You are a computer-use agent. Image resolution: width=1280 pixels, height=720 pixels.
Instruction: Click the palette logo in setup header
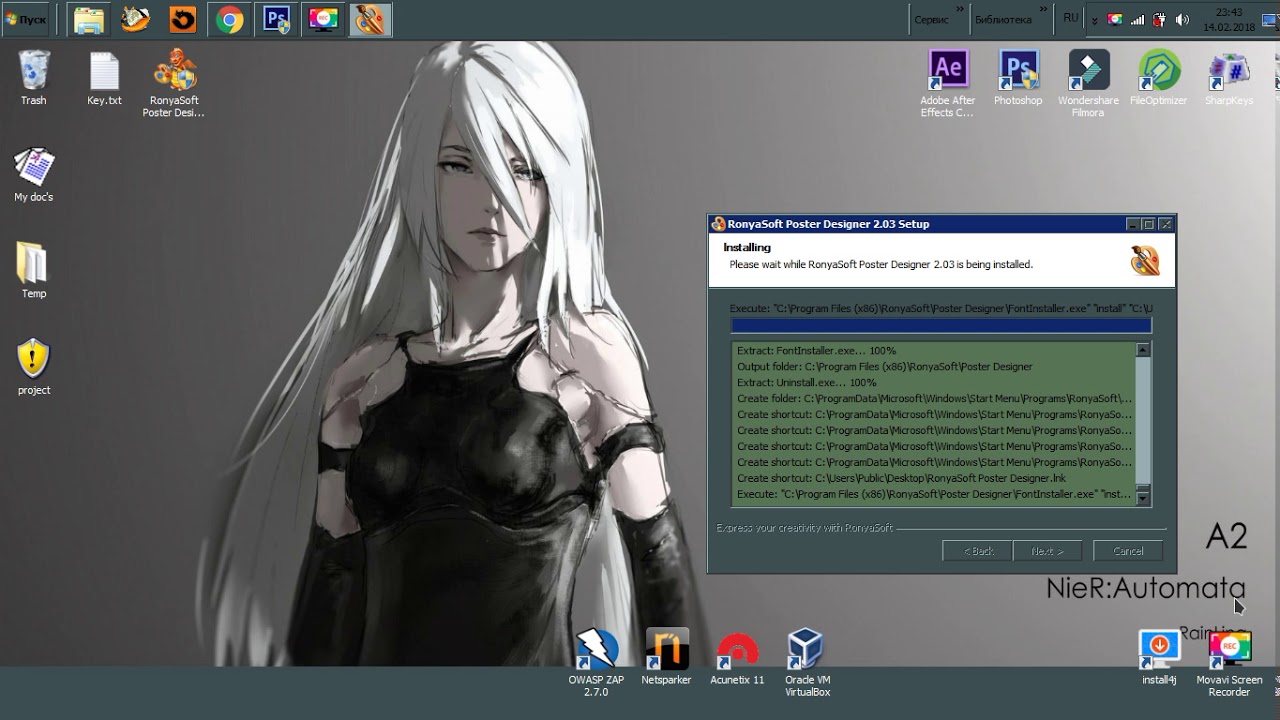(1145, 260)
